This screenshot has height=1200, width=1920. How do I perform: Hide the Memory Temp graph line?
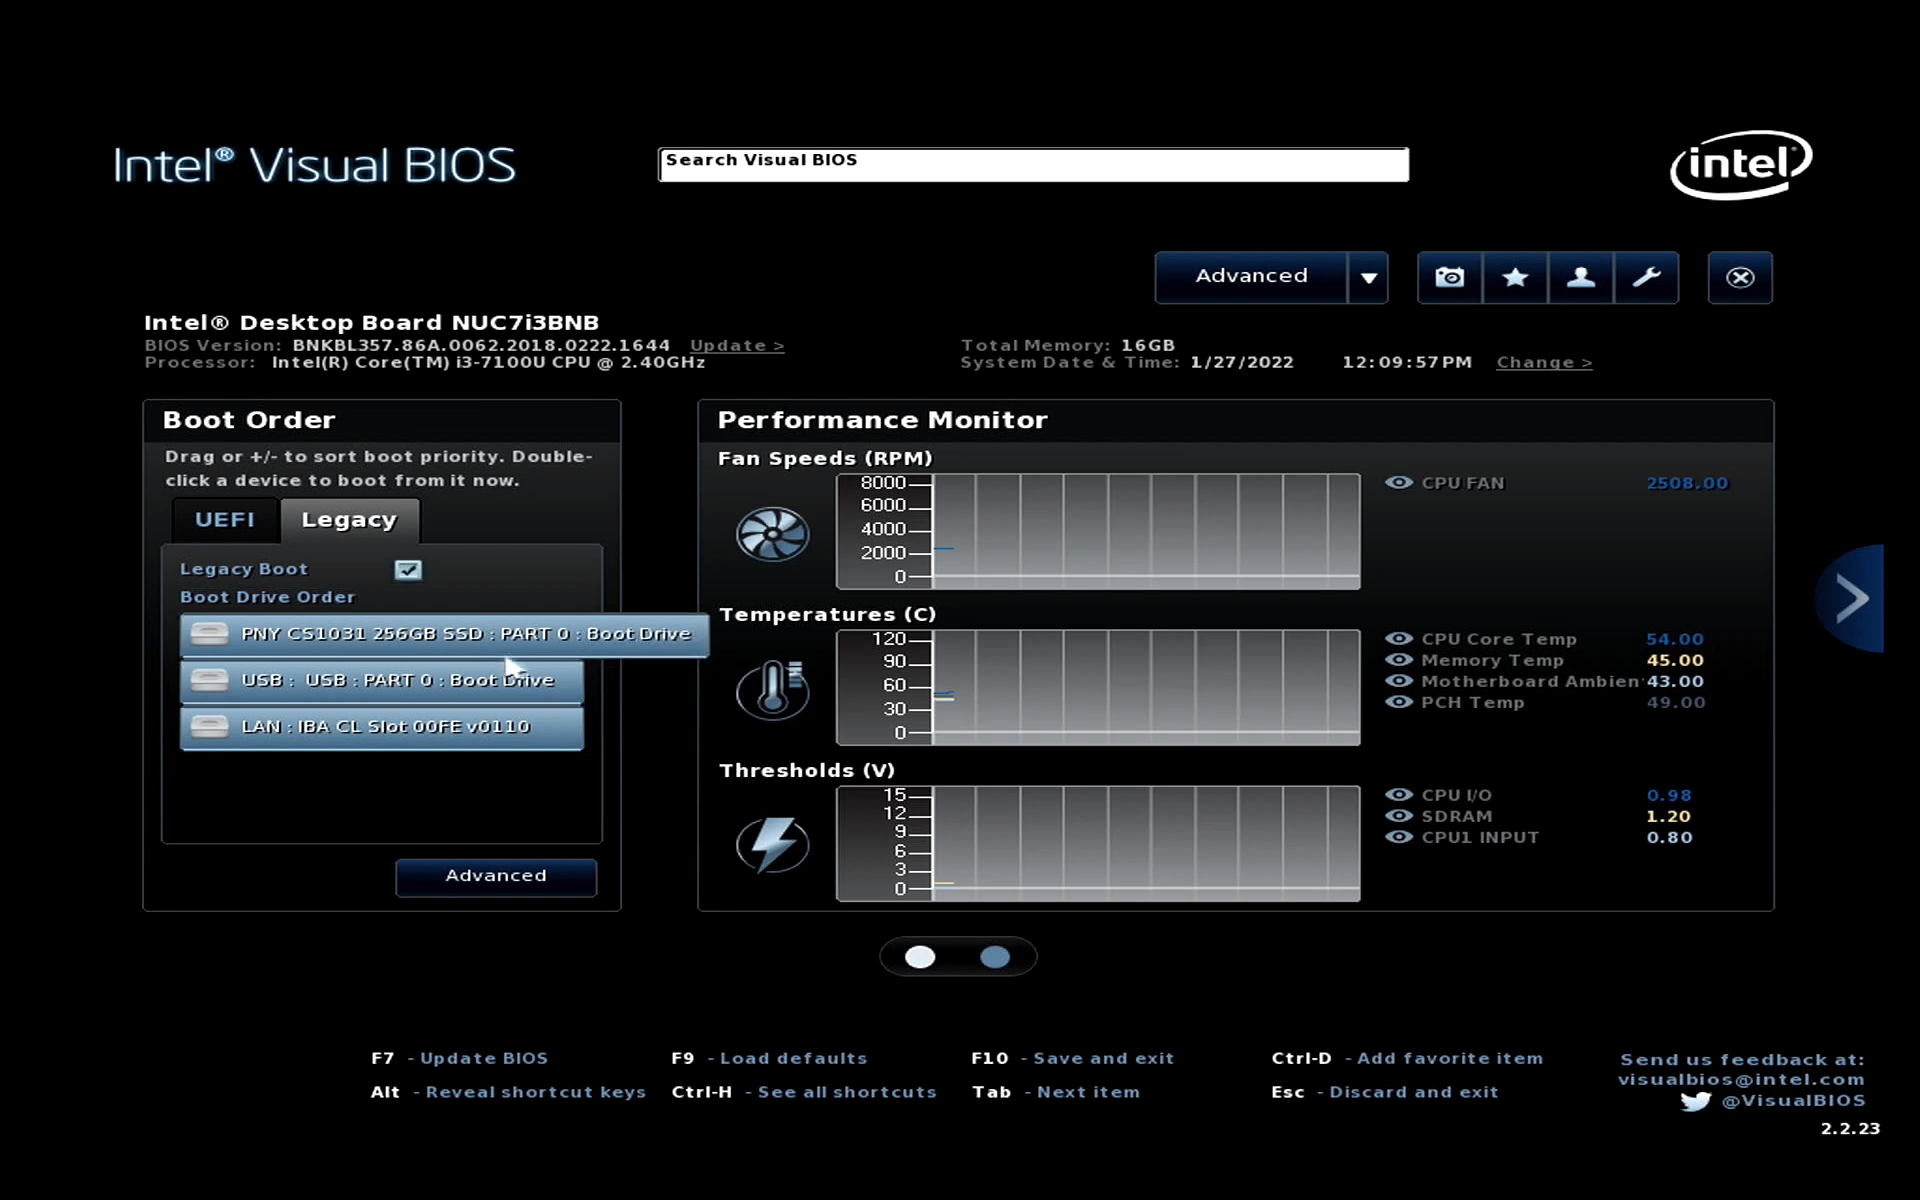(1398, 659)
